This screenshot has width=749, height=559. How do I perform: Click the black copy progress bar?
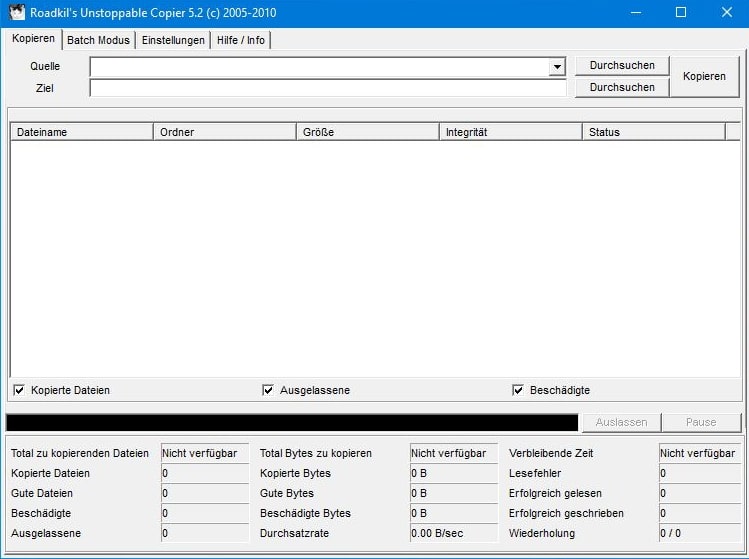coord(292,423)
